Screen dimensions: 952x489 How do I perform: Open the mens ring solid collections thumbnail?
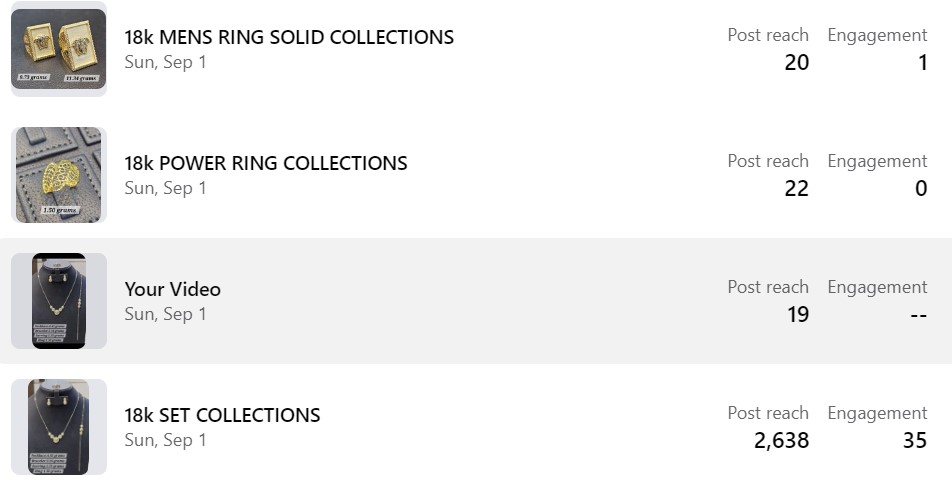click(x=59, y=49)
